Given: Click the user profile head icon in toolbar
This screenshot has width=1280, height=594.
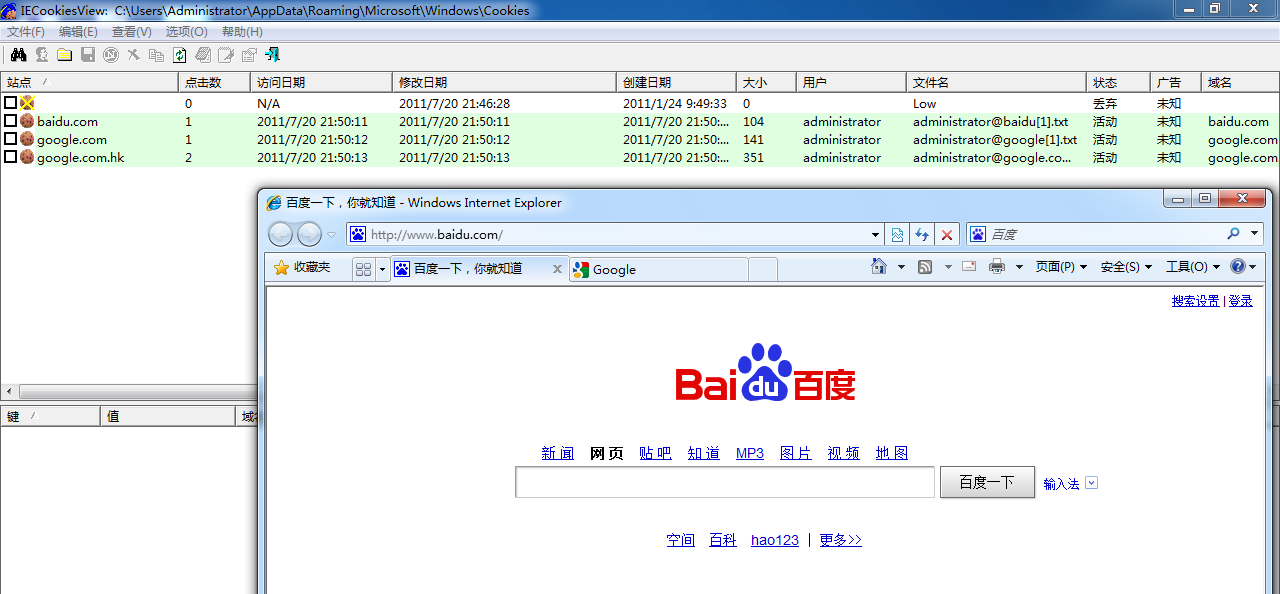Looking at the screenshot, I should [x=42, y=55].
